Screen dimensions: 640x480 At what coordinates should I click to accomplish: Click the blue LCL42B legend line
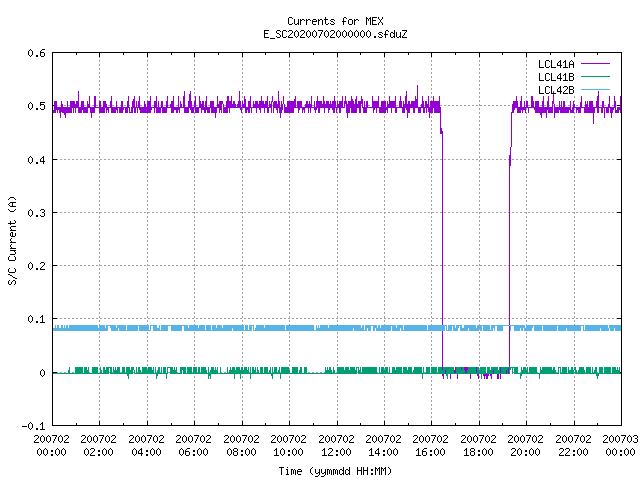tap(595, 89)
